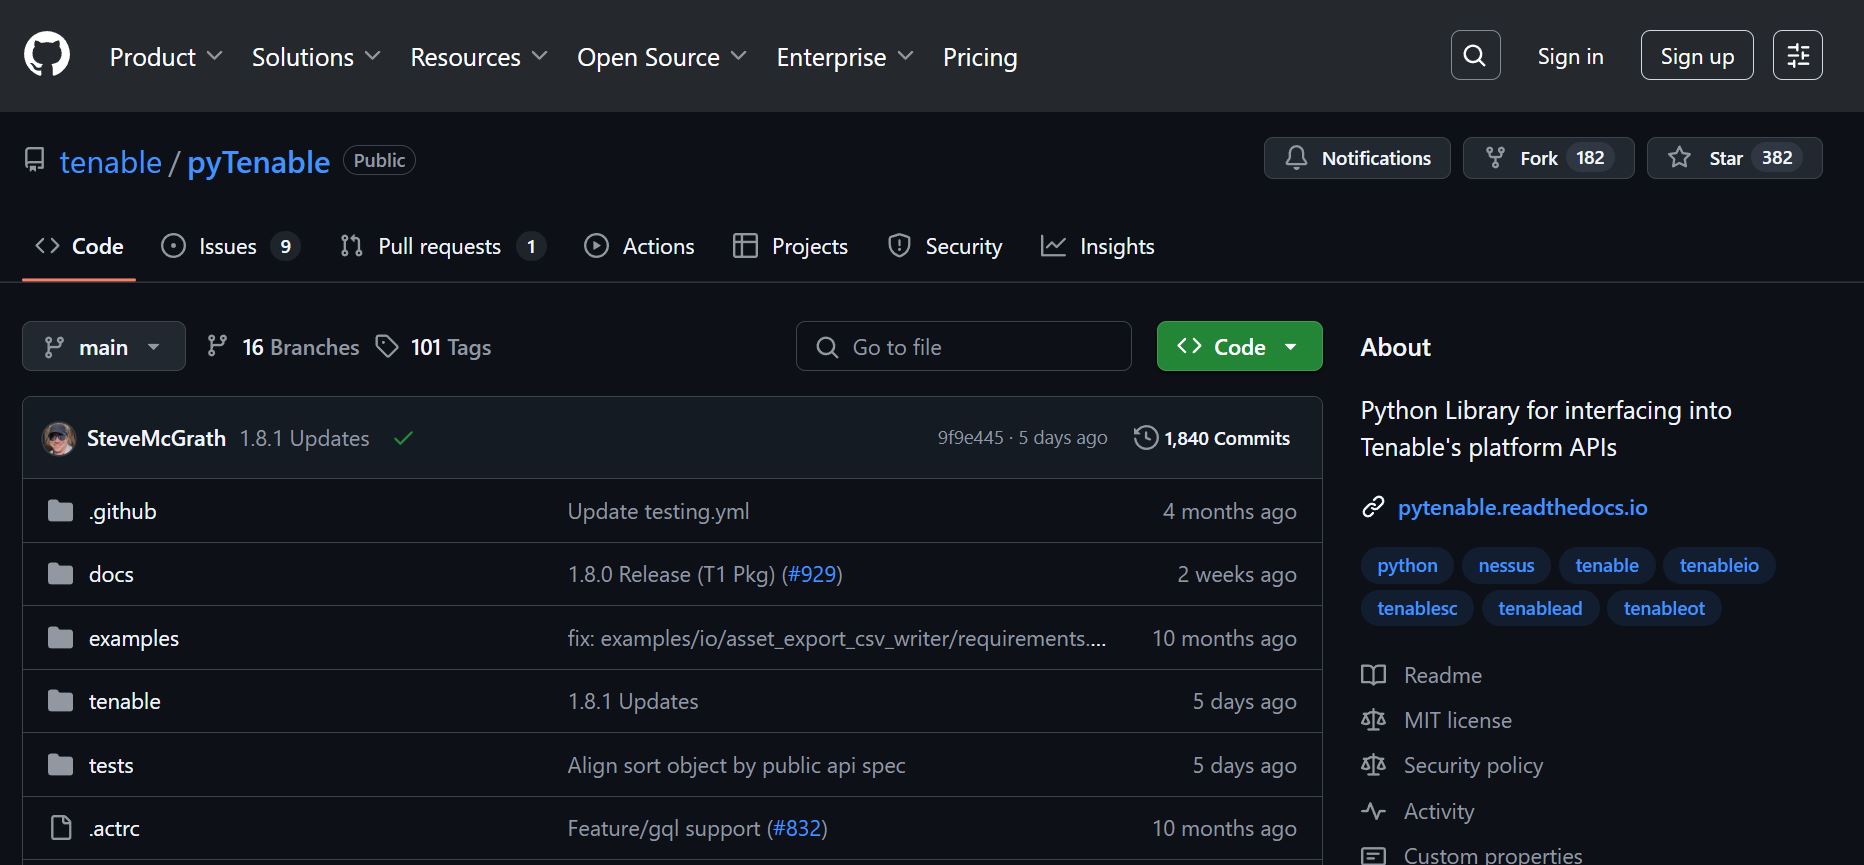1864x865 pixels.
Task: Open the Align sort object commit message
Action: (x=736, y=765)
